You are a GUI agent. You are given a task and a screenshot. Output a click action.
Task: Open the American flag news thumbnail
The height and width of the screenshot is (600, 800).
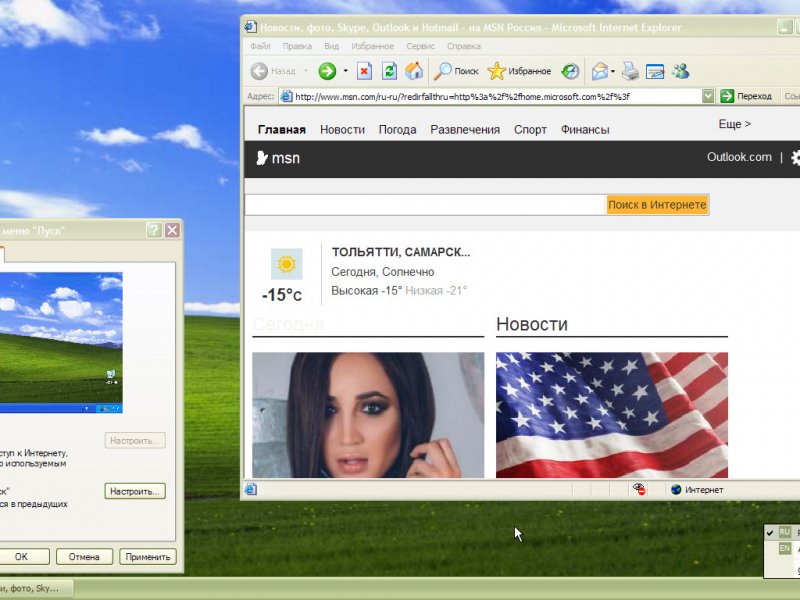(612, 415)
